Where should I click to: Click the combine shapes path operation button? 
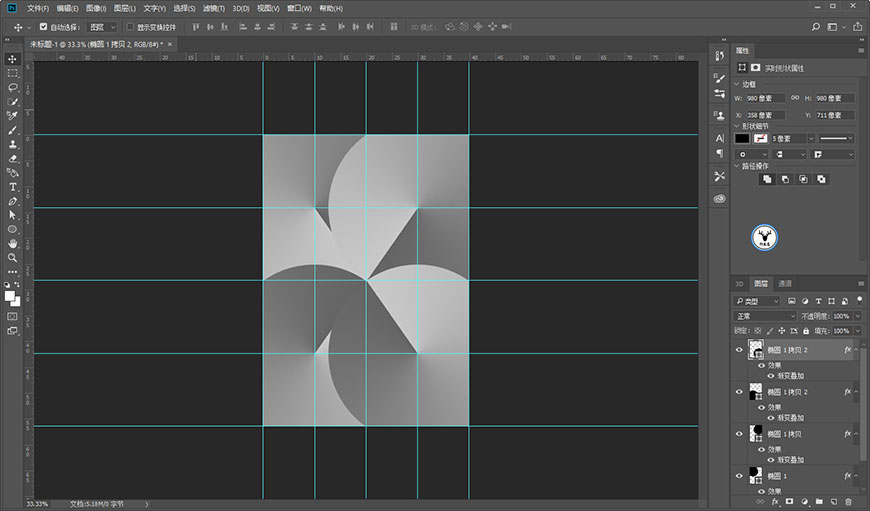pyautogui.click(x=767, y=179)
